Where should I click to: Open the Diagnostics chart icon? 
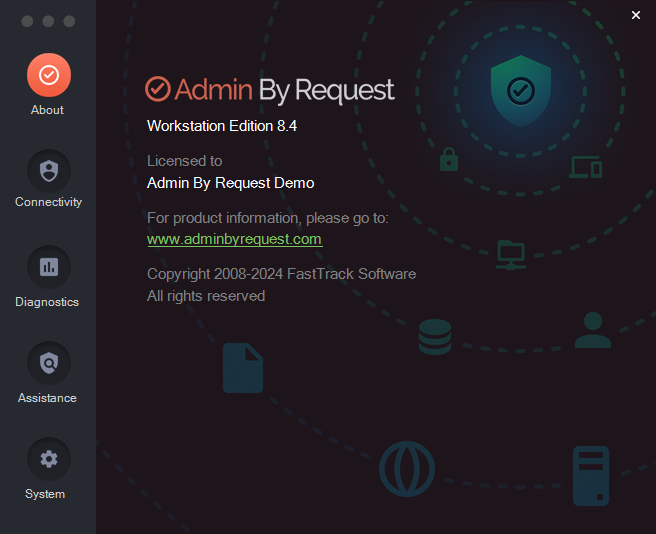point(49,267)
